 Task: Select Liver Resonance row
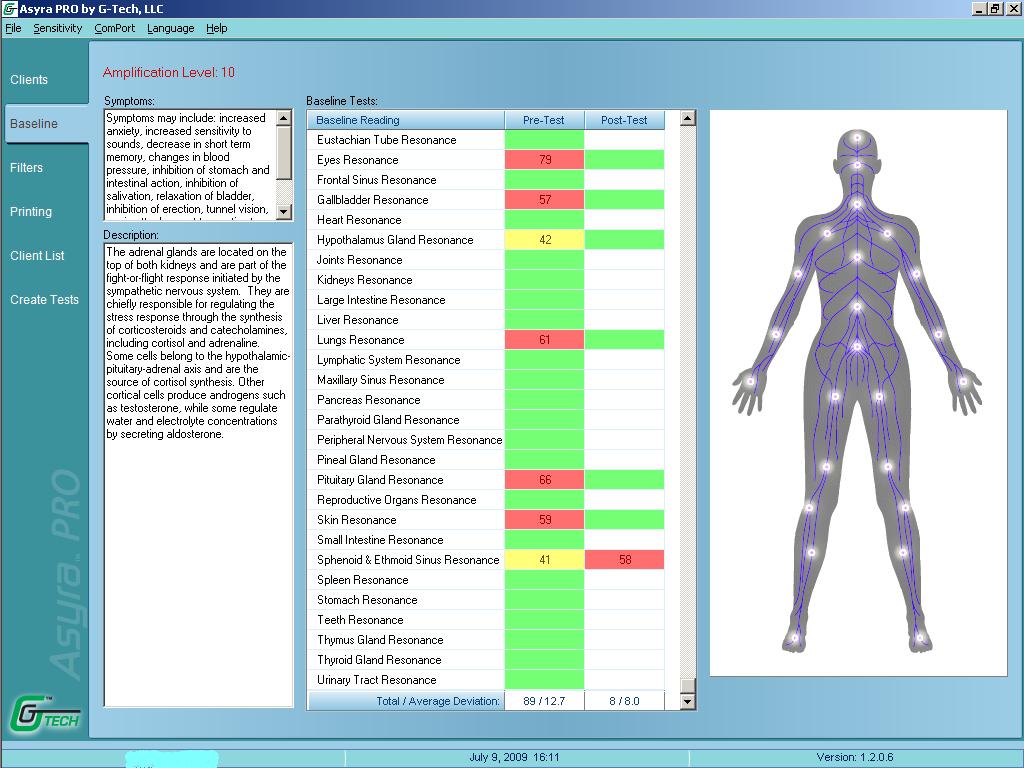click(x=486, y=320)
